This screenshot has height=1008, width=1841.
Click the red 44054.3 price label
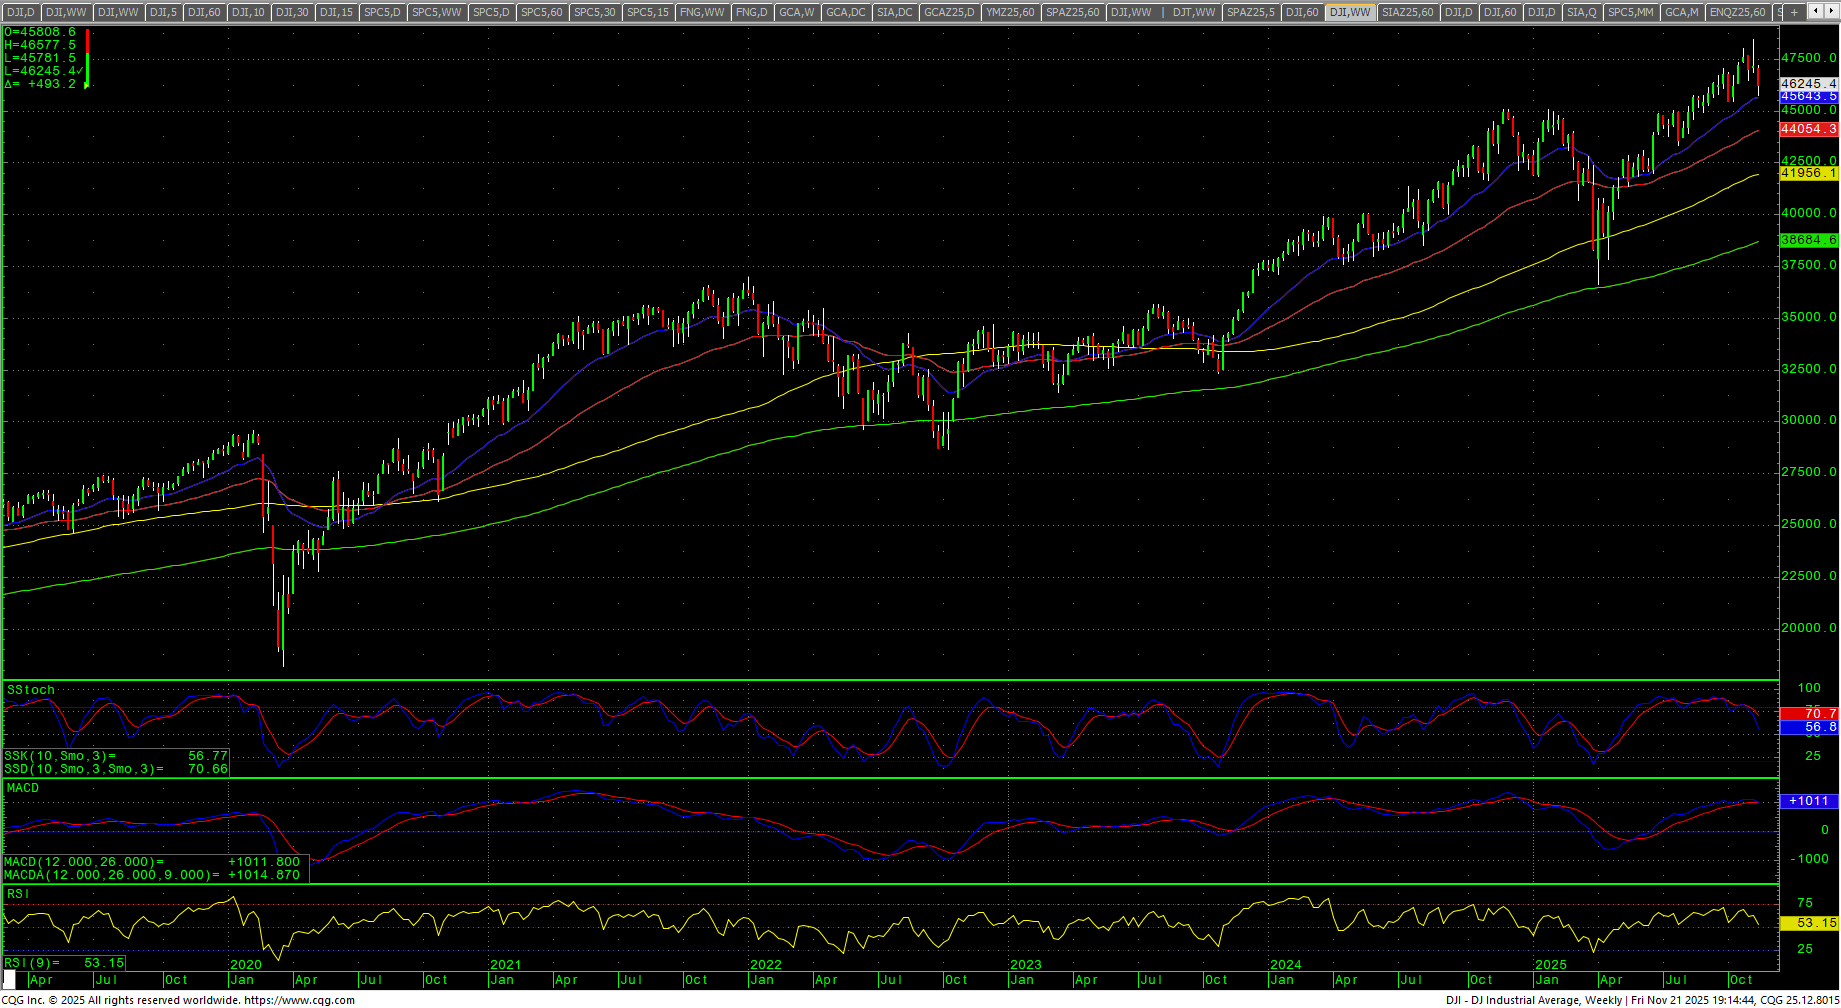click(x=1808, y=129)
